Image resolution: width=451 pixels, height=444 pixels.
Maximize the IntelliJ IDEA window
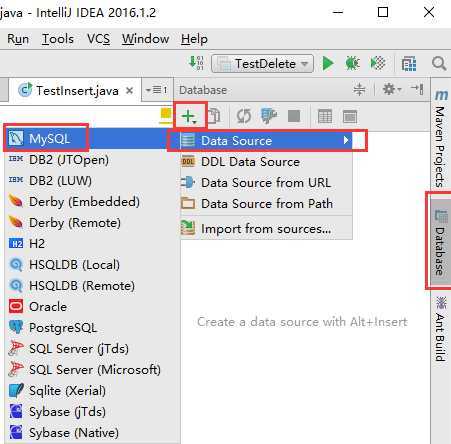383,12
